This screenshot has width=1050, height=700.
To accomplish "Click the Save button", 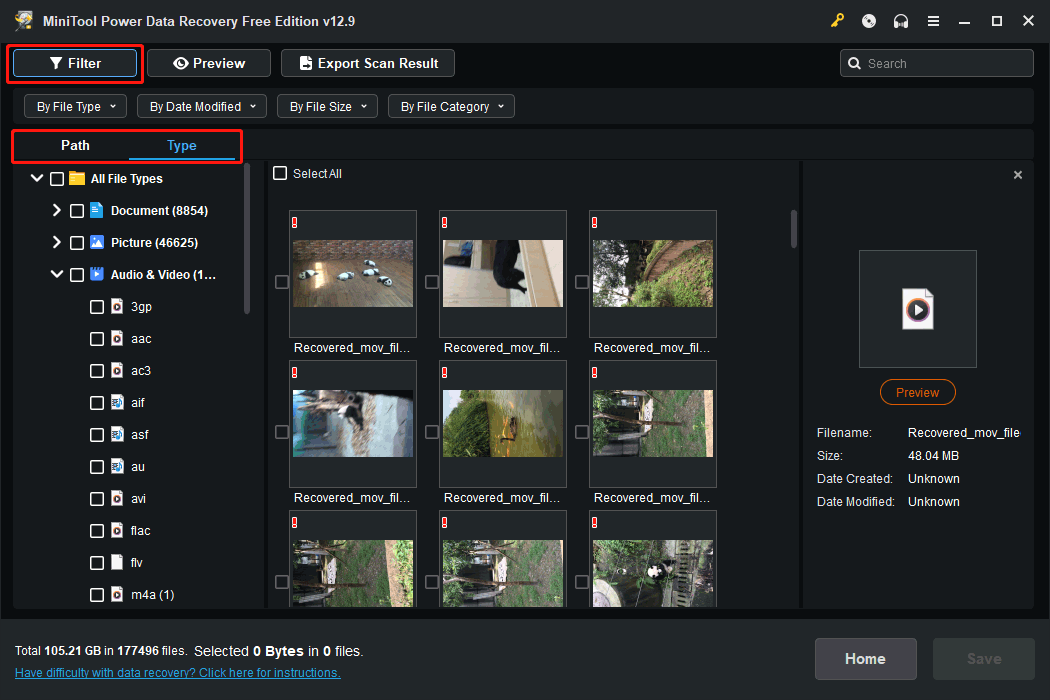I will (x=984, y=659).
